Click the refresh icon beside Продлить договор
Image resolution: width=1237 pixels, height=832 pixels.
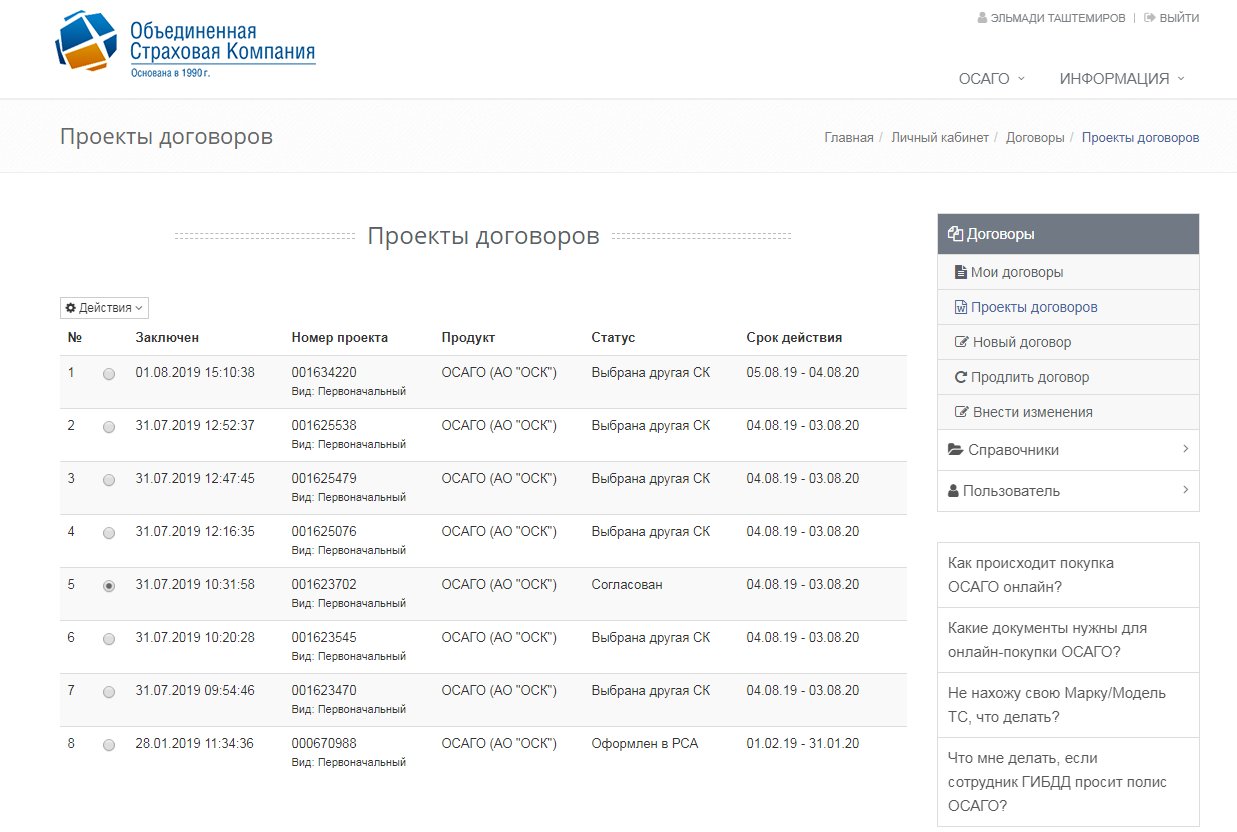tap(961, 377)
